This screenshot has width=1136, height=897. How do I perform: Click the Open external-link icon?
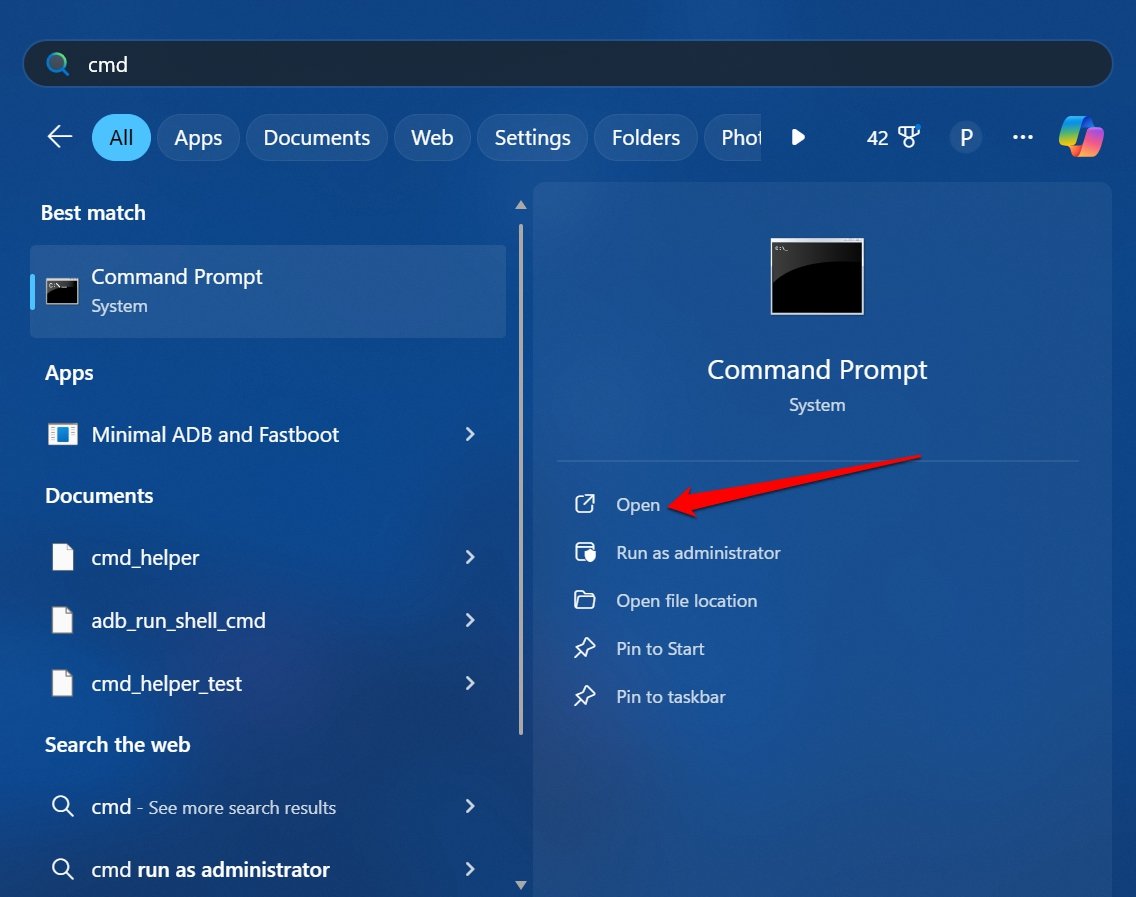tap(585, 504)
